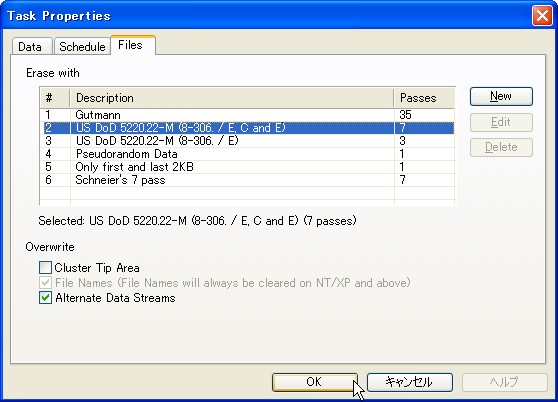Select the Files tab
Image resolution: width=558 pixels, height=402 pixels.
(x=132, y=45)
